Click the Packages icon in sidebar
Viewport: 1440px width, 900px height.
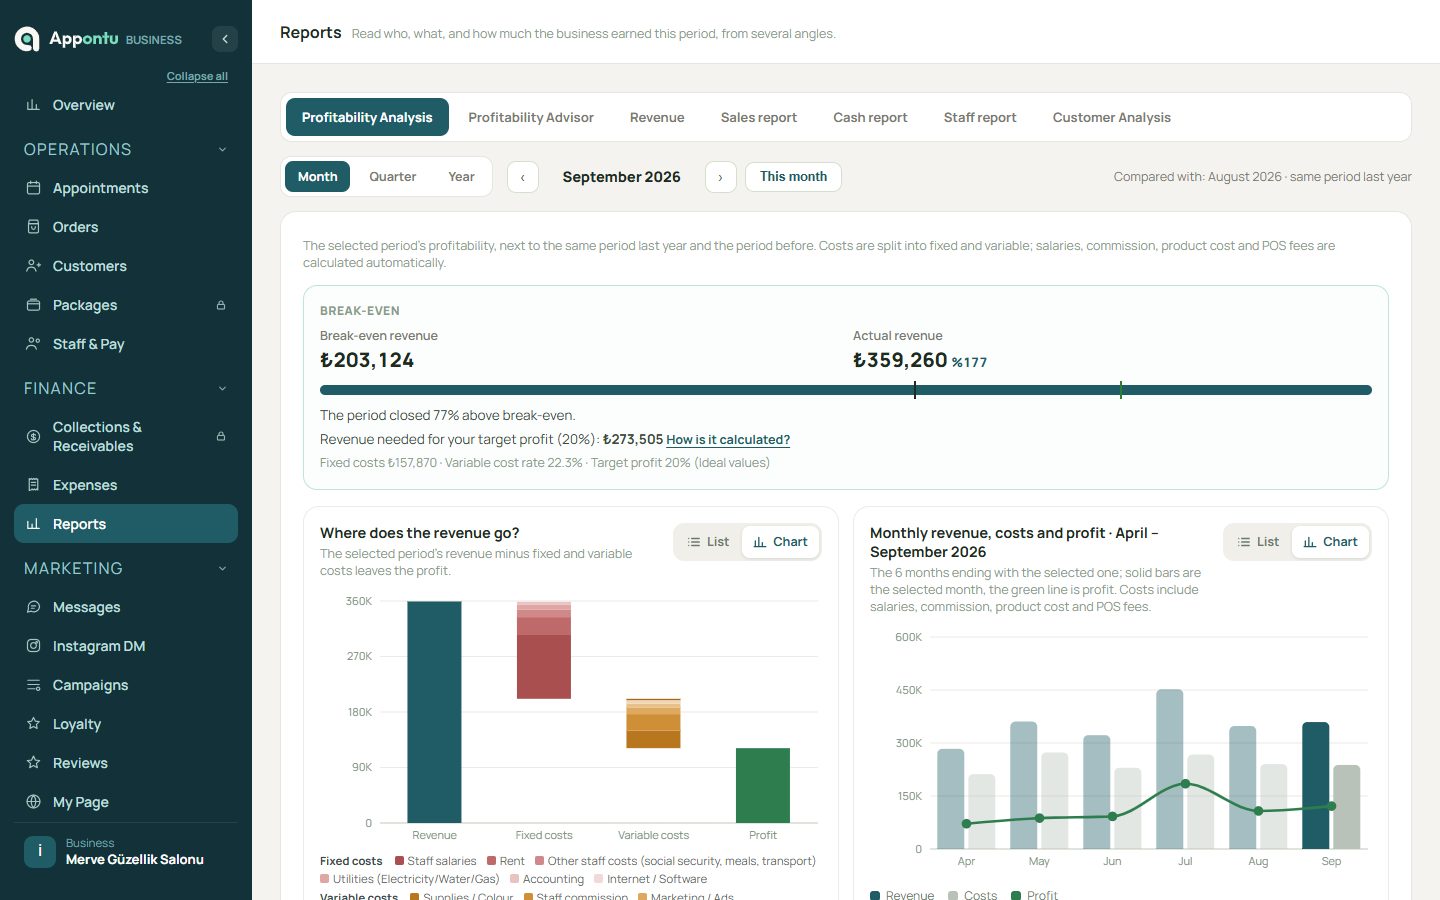[33, 305]
